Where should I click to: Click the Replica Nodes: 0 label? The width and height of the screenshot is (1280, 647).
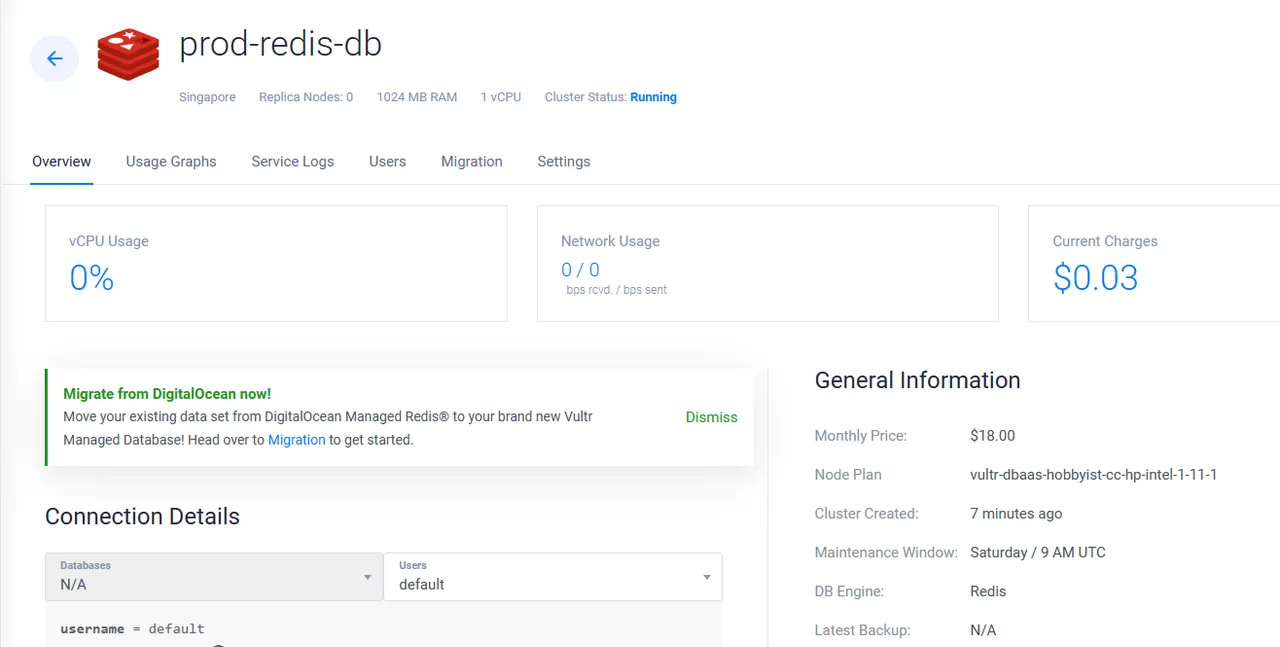point(306,97)
